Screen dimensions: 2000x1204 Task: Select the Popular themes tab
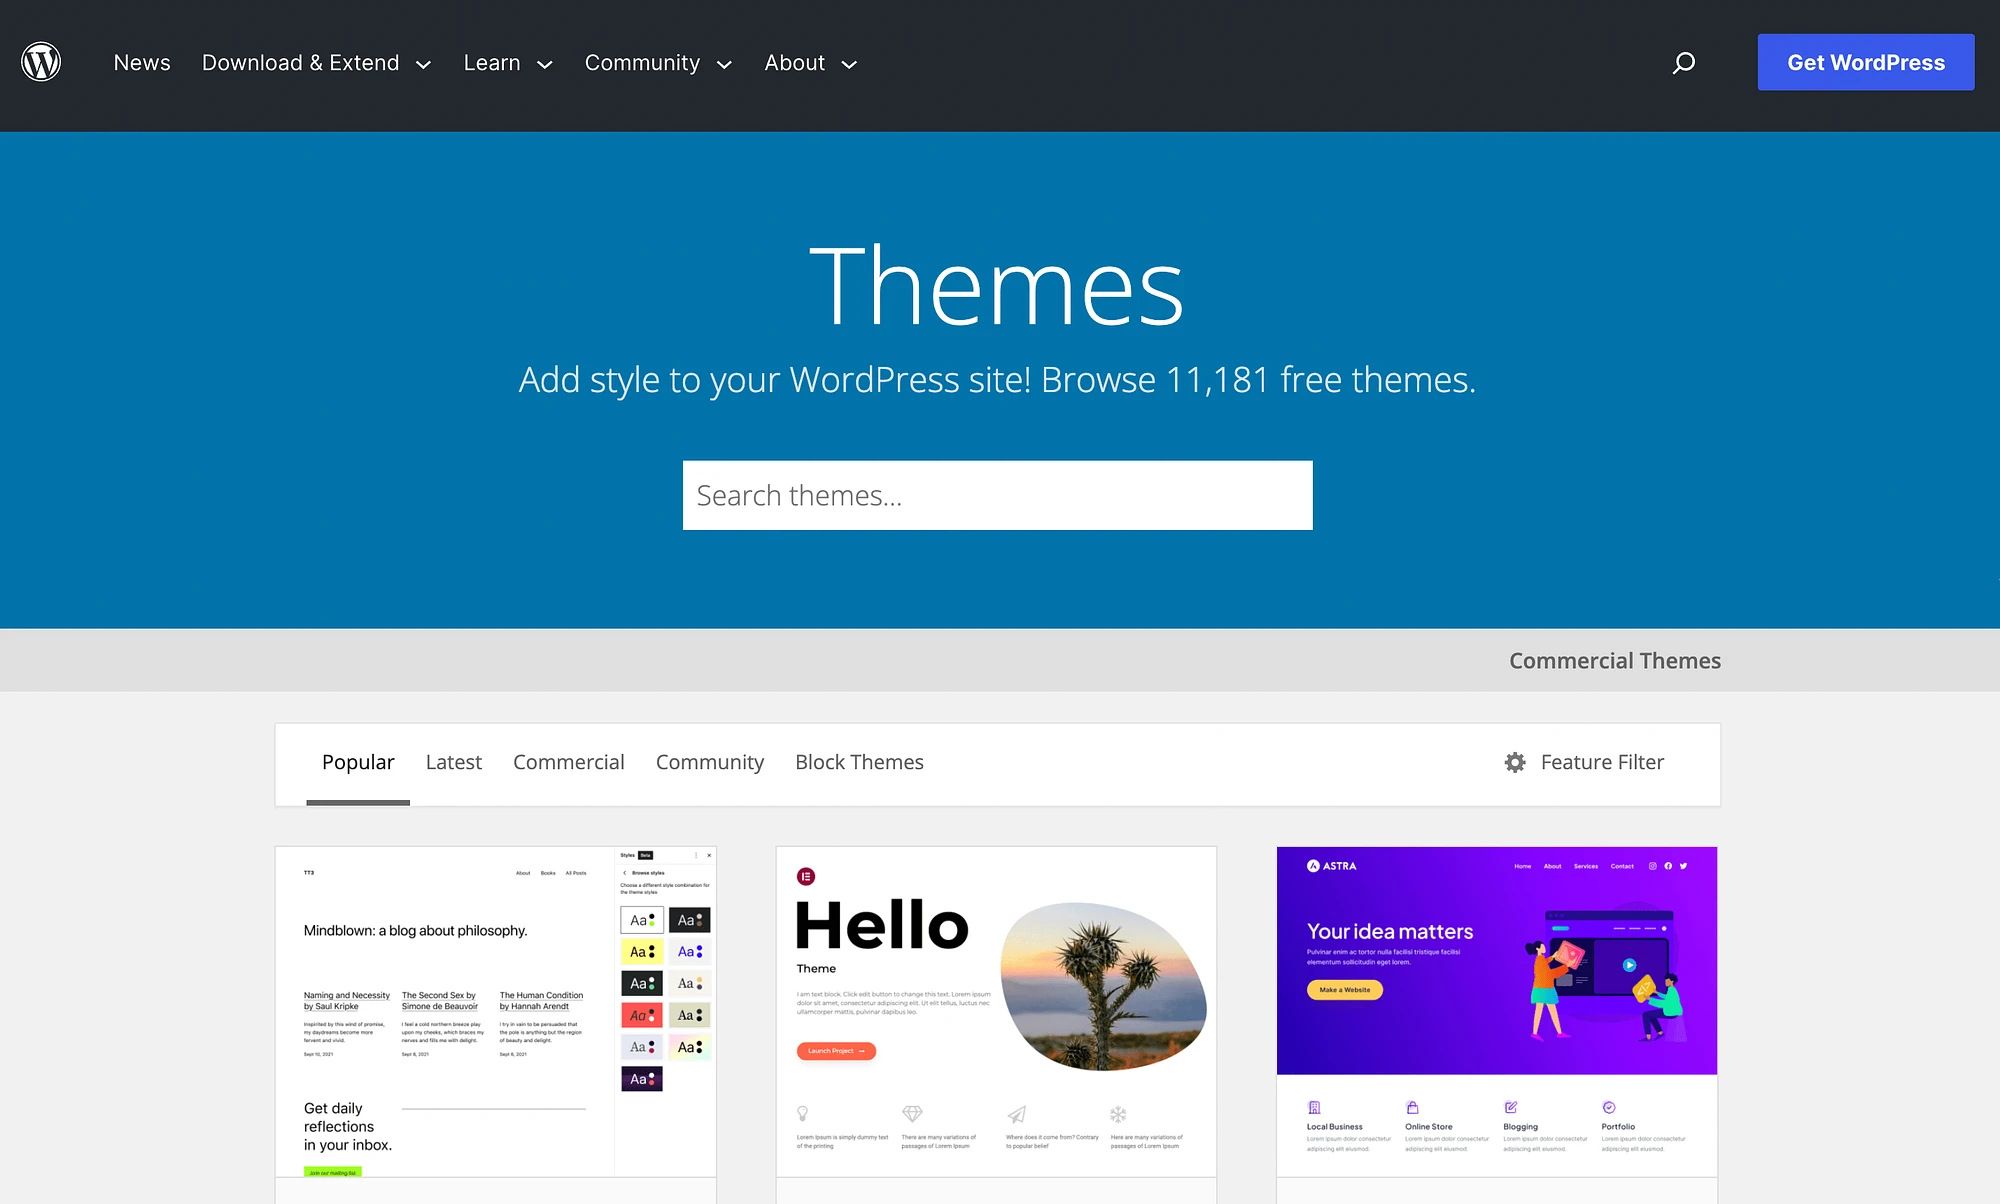click(357, 760)
